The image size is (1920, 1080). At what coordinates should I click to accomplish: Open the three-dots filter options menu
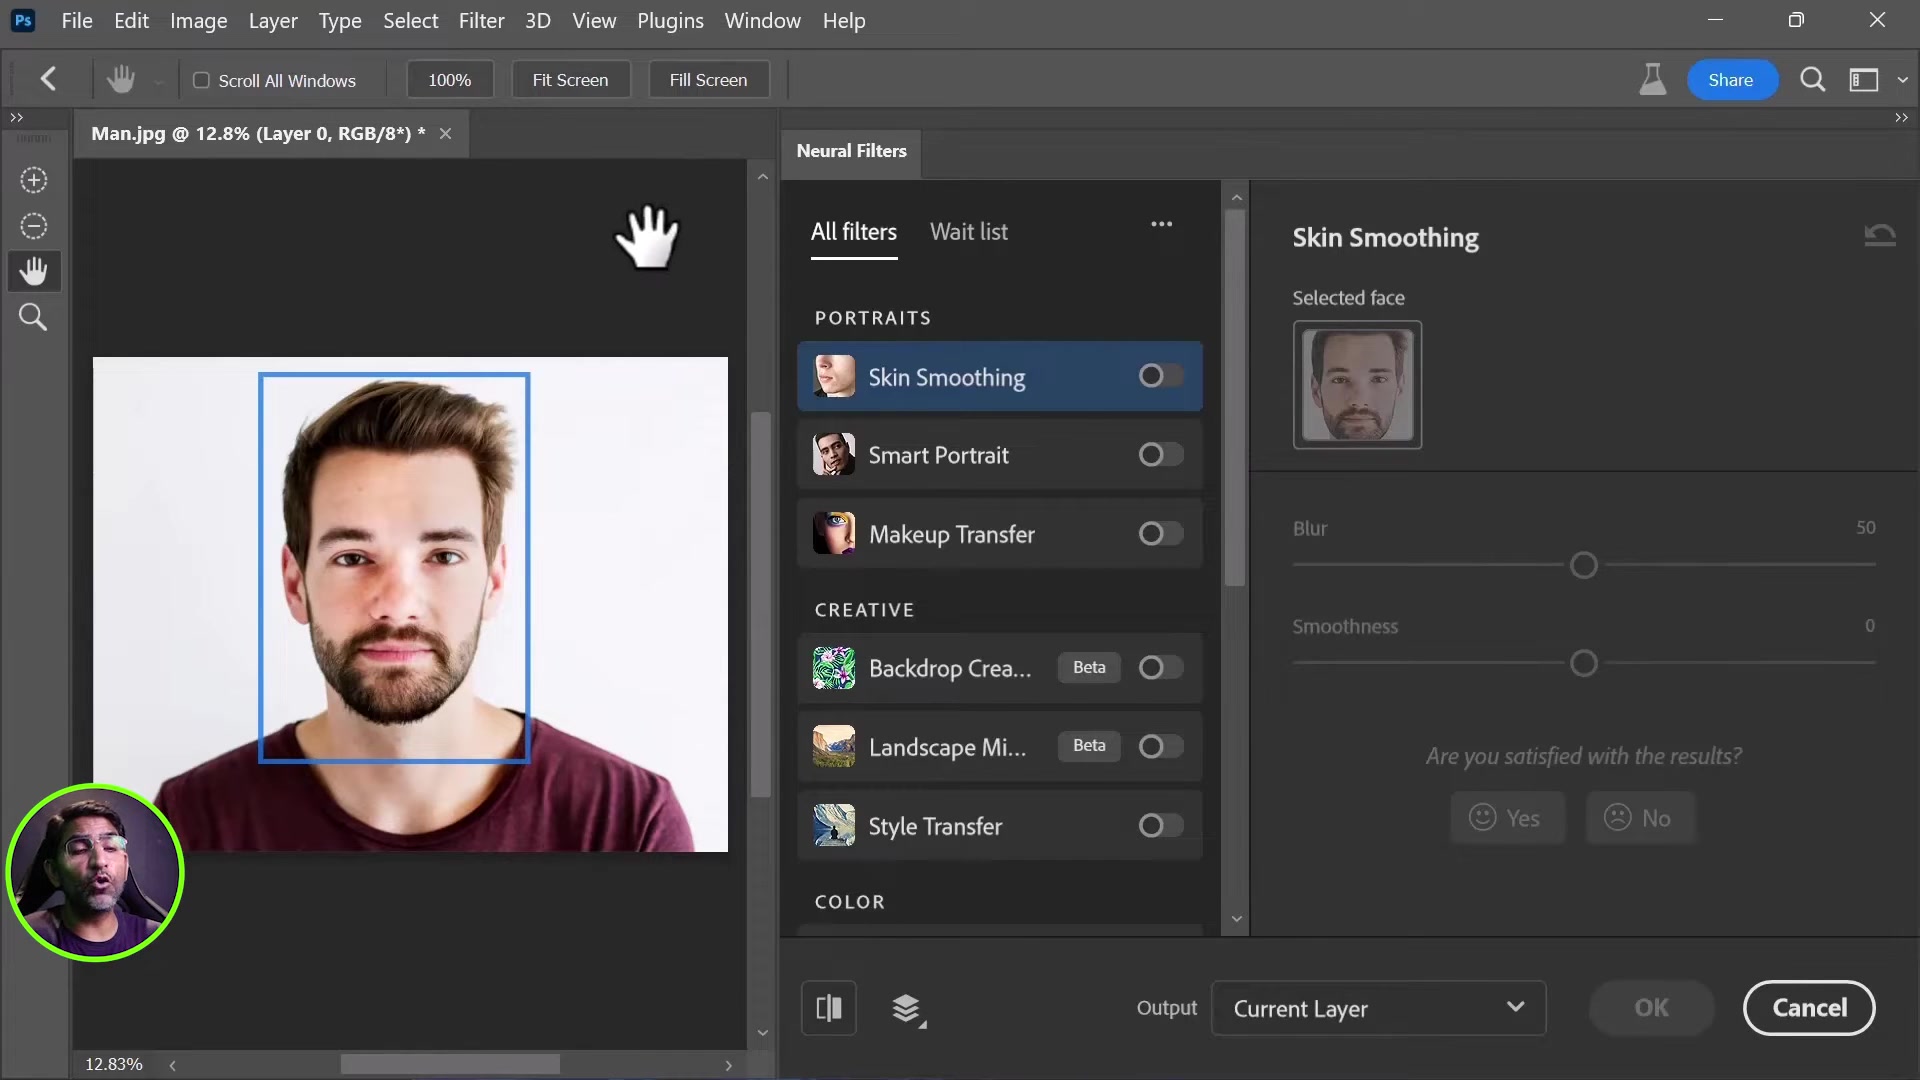1161,224
